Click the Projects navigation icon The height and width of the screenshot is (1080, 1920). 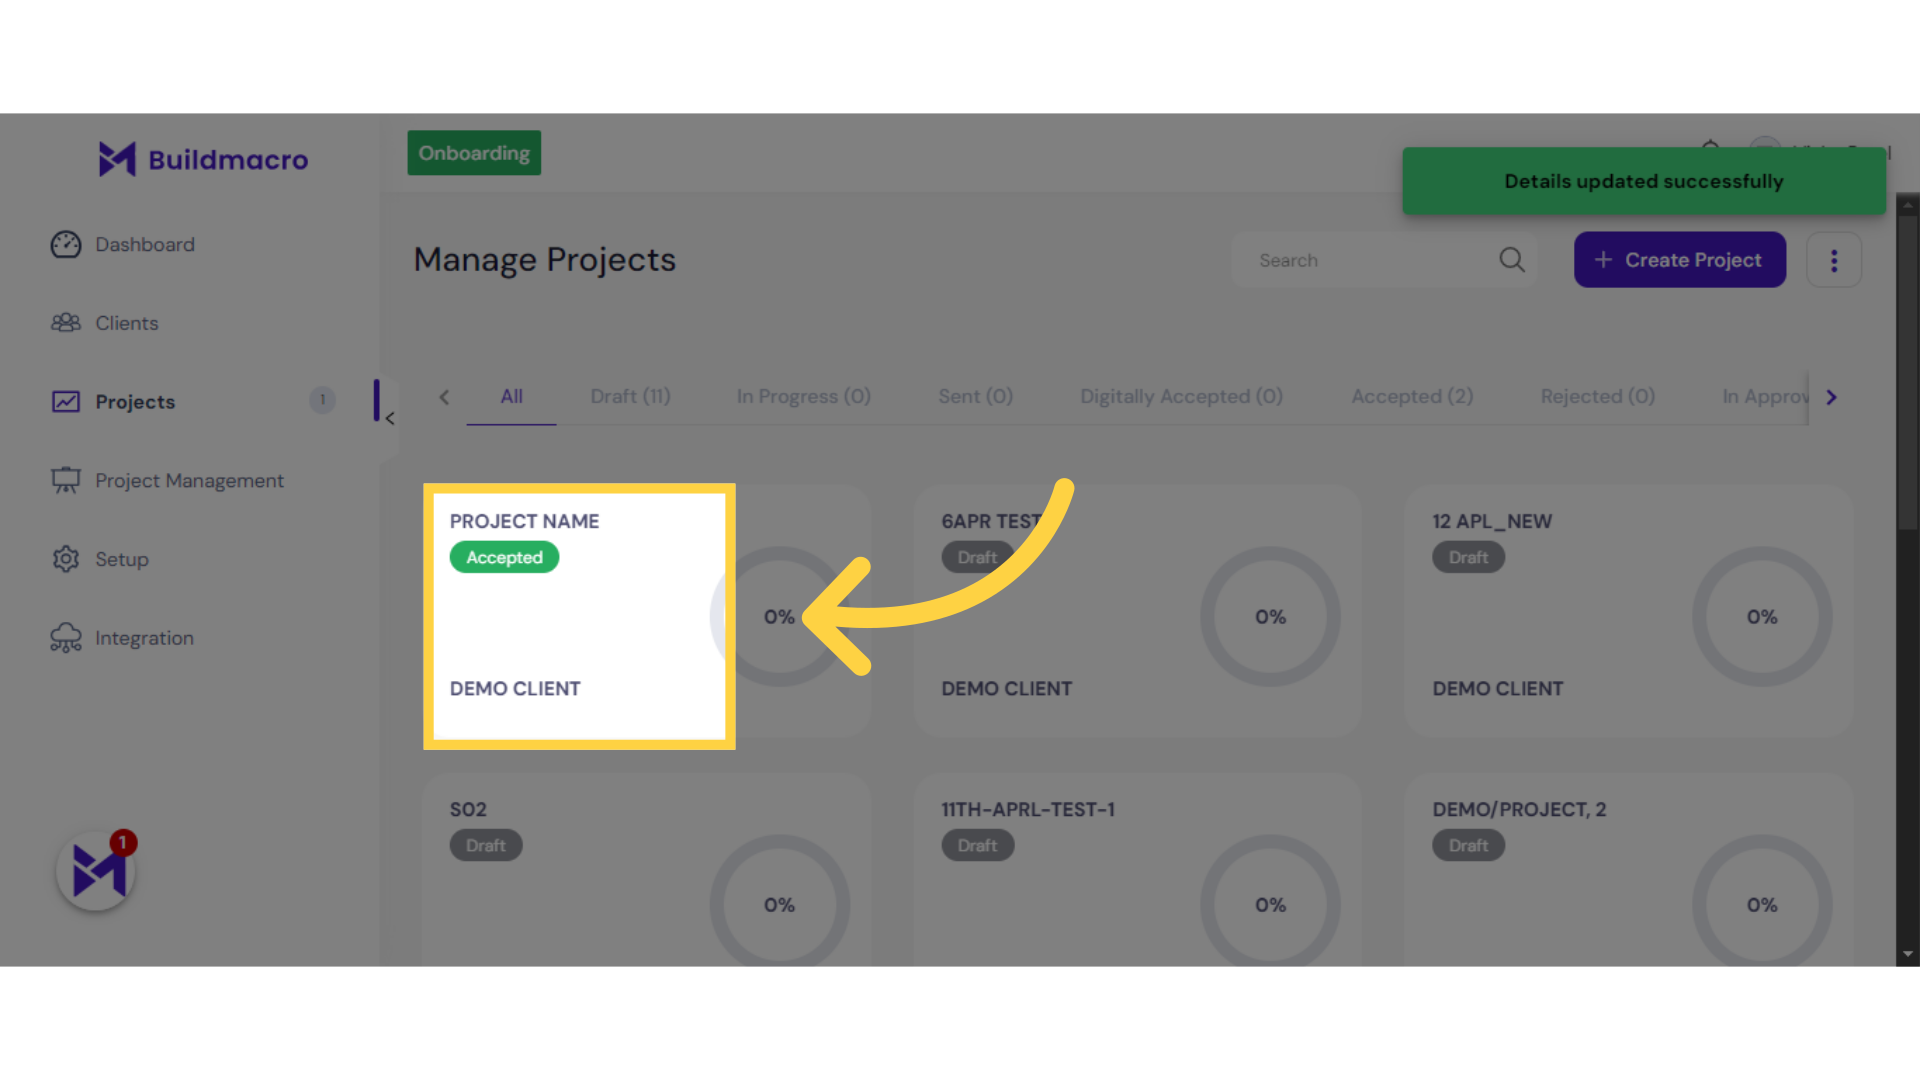(x=66, y=401)
